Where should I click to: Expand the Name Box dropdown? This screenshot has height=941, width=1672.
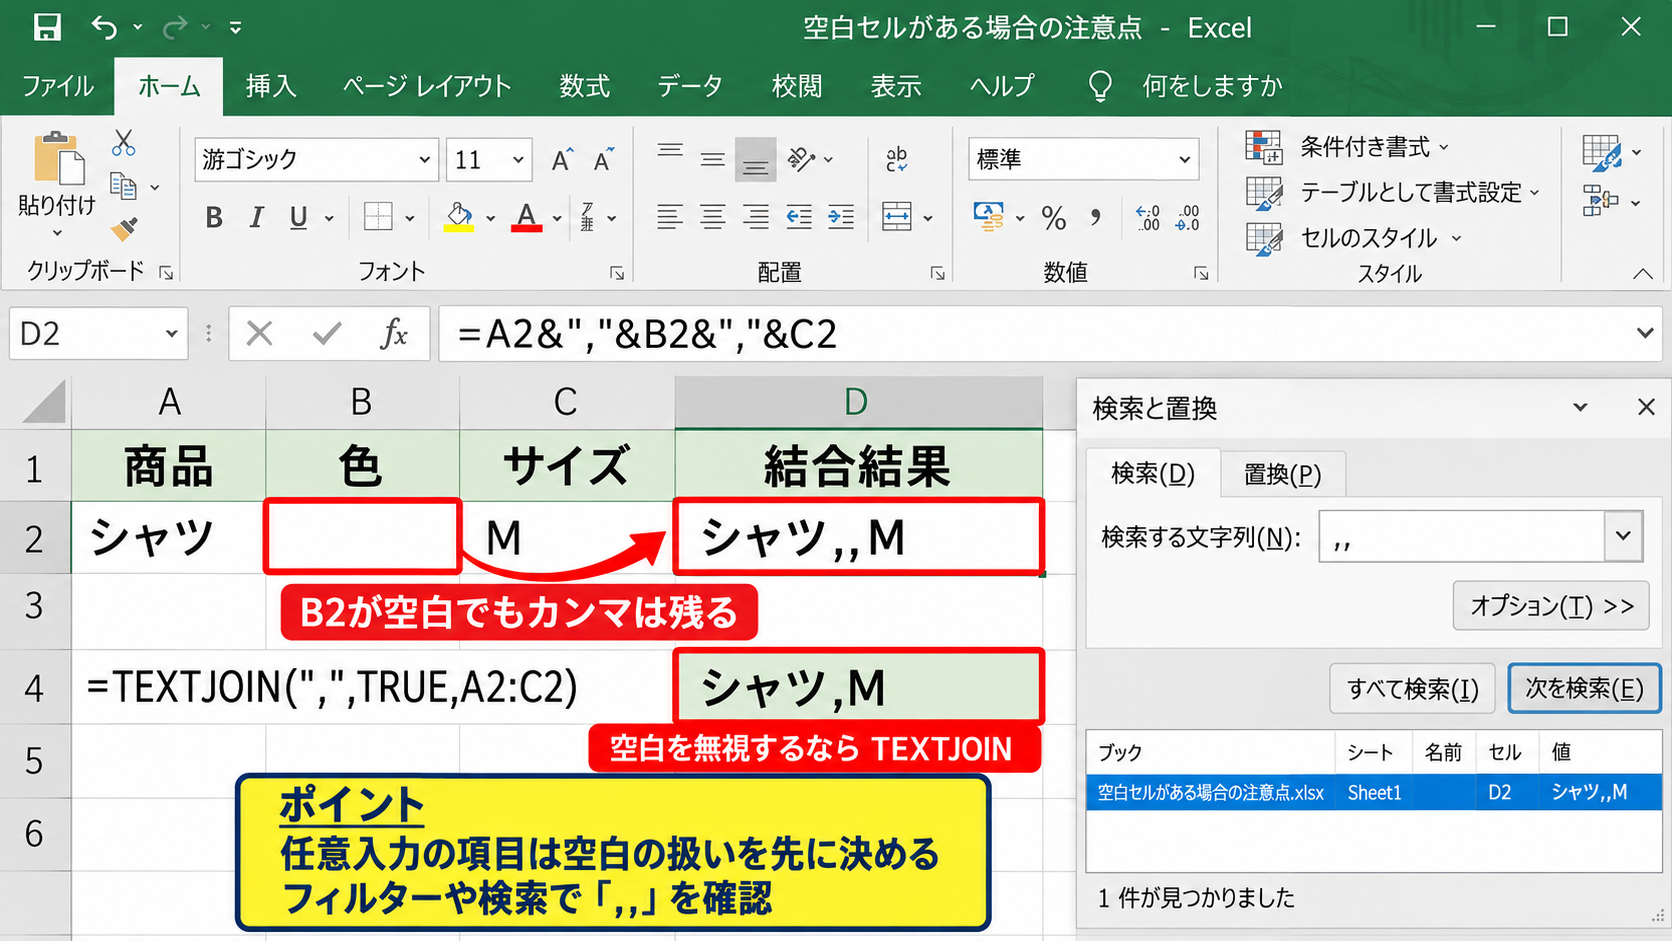tap(171, 334)
